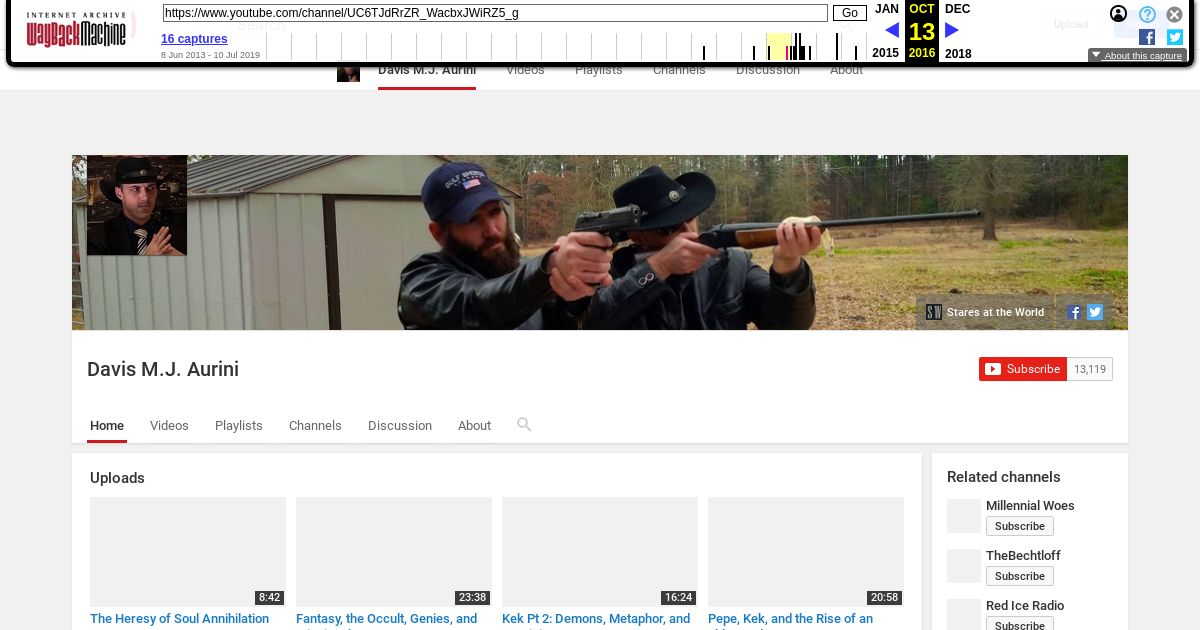This screenshot has height=630, width=1200.
Task: Expand About this capture dropdown
Action: 1137,56
